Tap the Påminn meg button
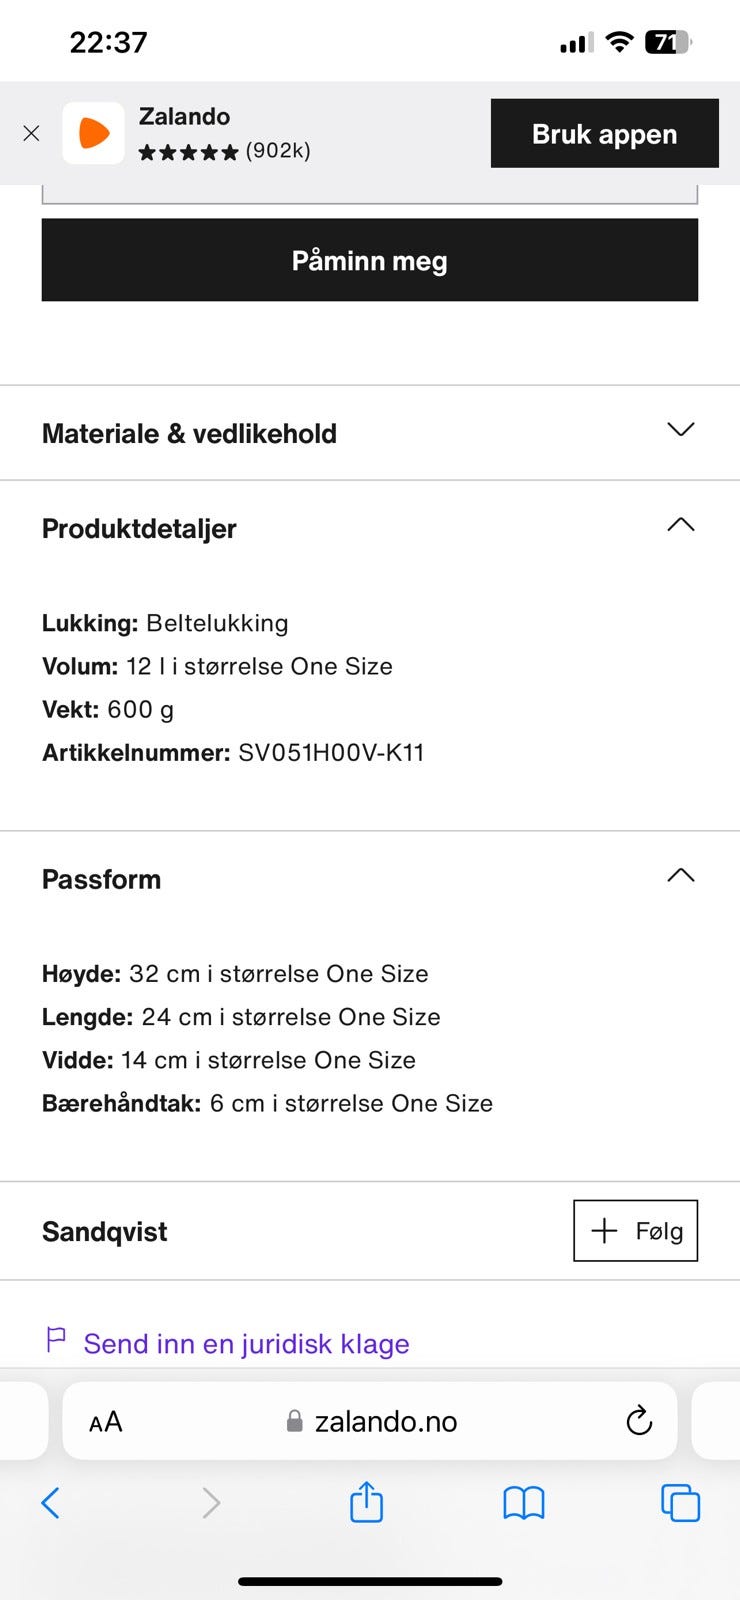The width and height of the screenshot is (740, 1600). pos(369,260)
